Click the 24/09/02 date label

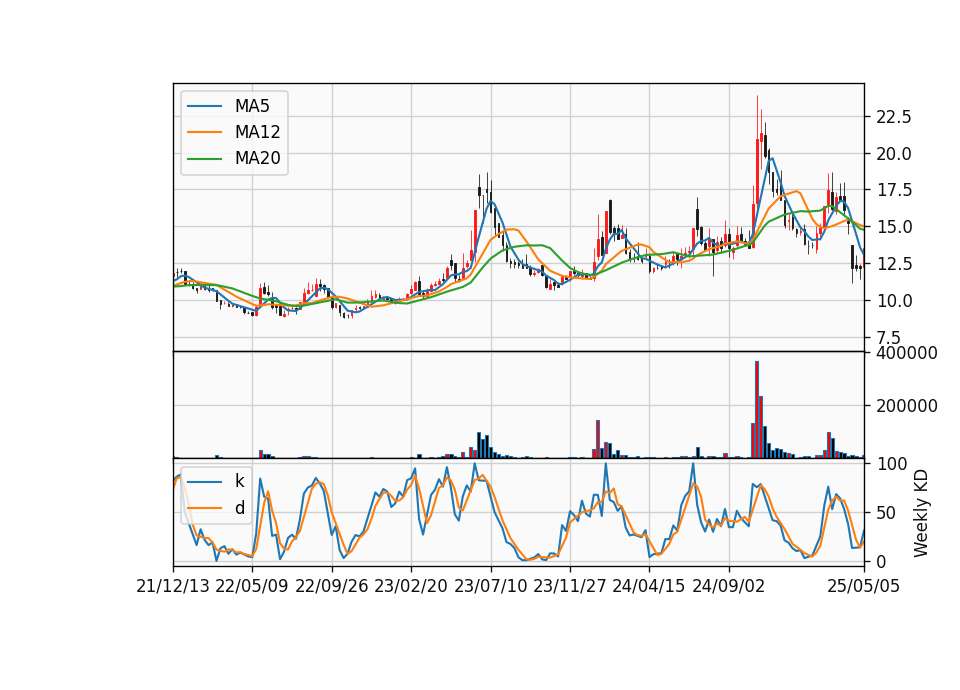pyautogui.click(x=729, y=586)
